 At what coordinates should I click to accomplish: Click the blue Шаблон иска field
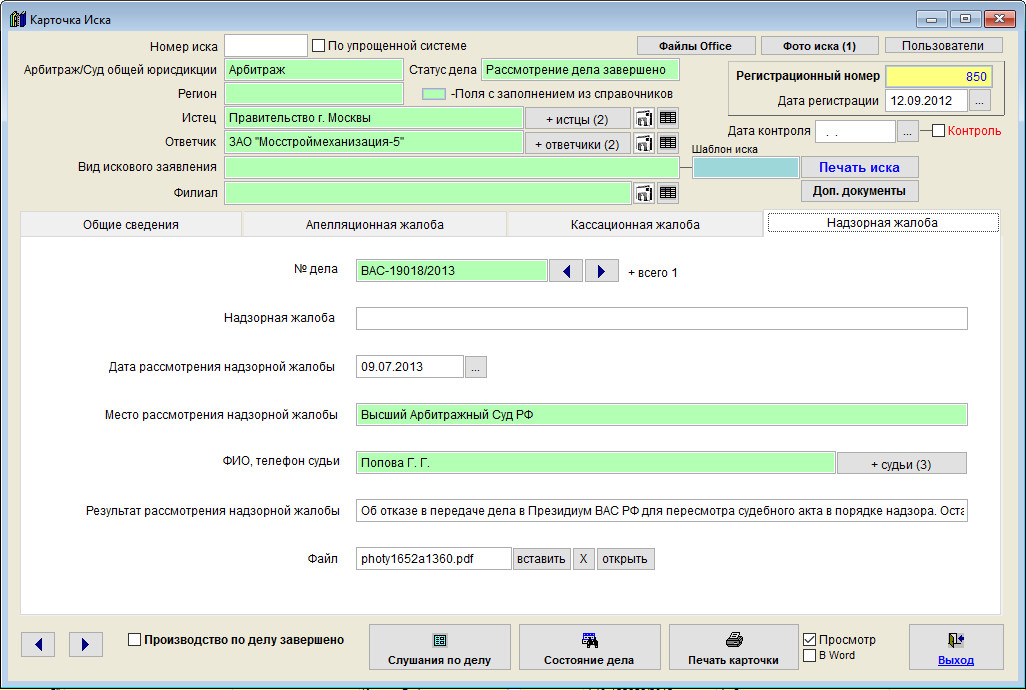click(745, 168)
